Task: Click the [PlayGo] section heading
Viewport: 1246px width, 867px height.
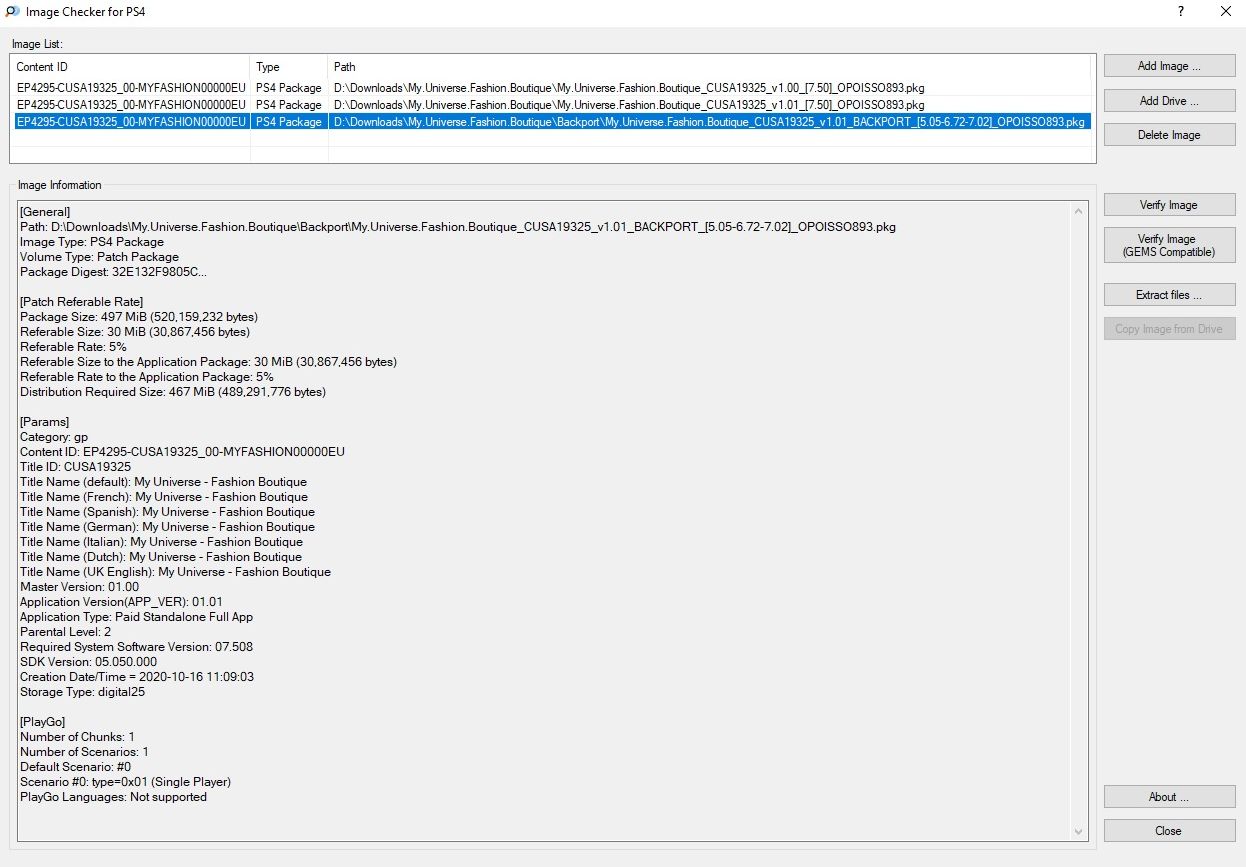Action: point(43,722)
